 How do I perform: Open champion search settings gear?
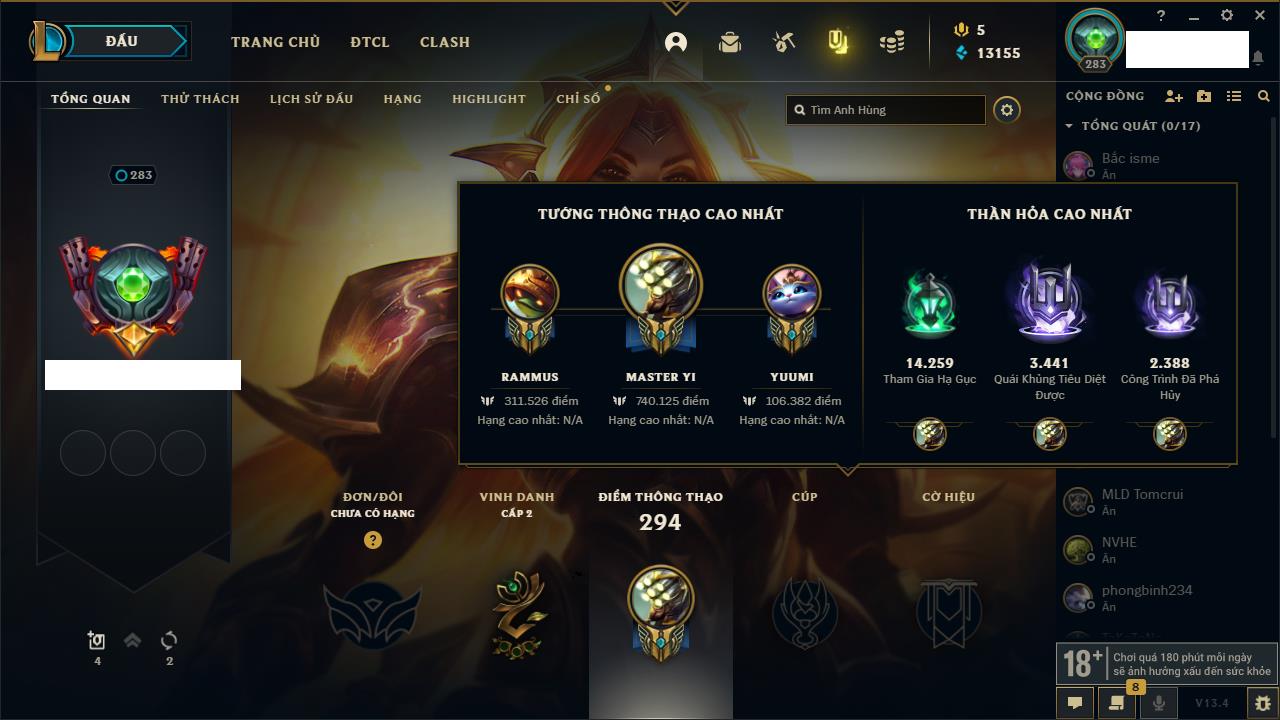[x=1007, y=110]
